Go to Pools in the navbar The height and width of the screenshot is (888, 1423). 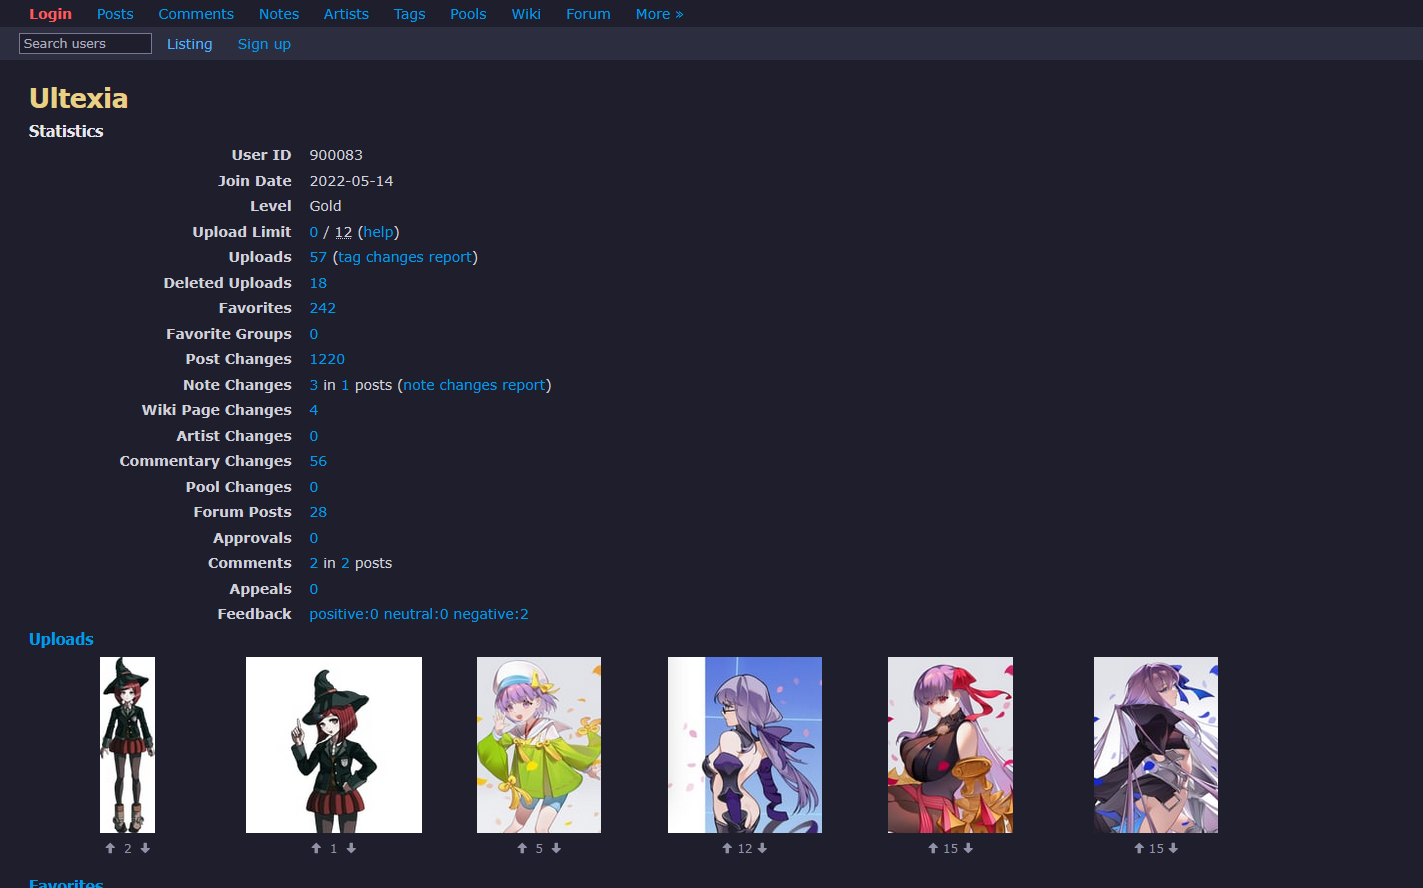(x=468, y=14)
